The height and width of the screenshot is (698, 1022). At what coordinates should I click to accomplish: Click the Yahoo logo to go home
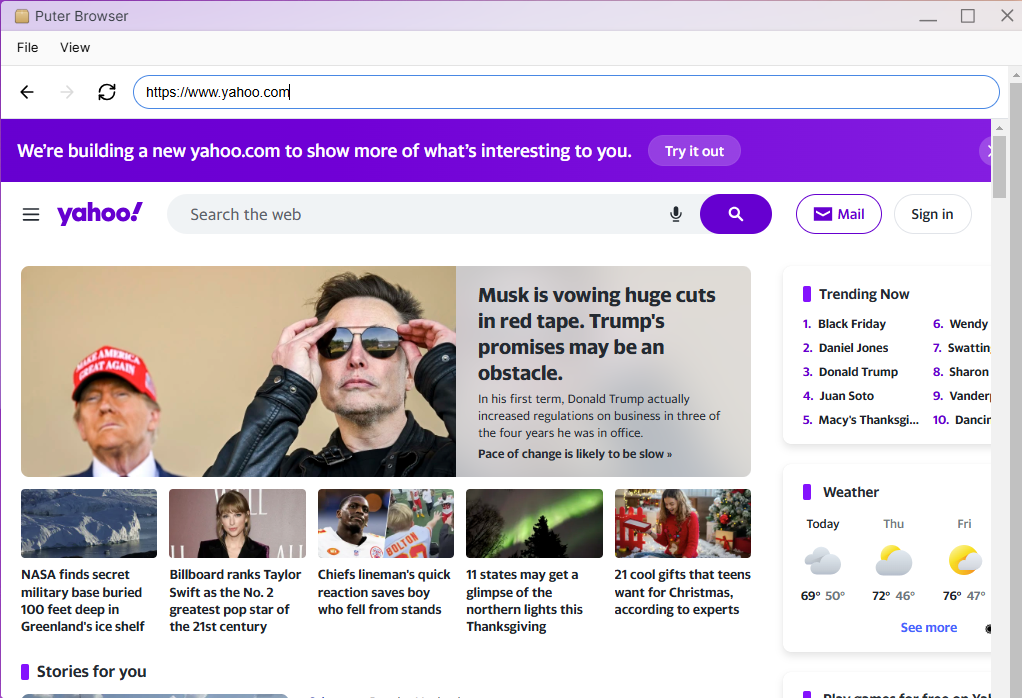[100, 213]
